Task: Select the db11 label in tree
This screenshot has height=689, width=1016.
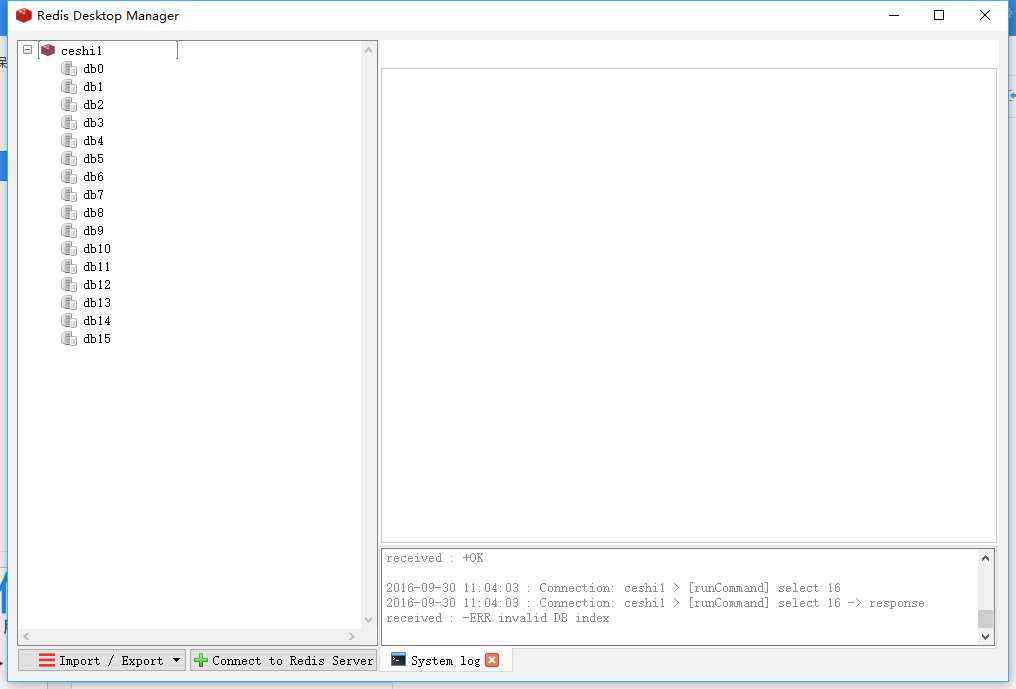Action: 97,266
